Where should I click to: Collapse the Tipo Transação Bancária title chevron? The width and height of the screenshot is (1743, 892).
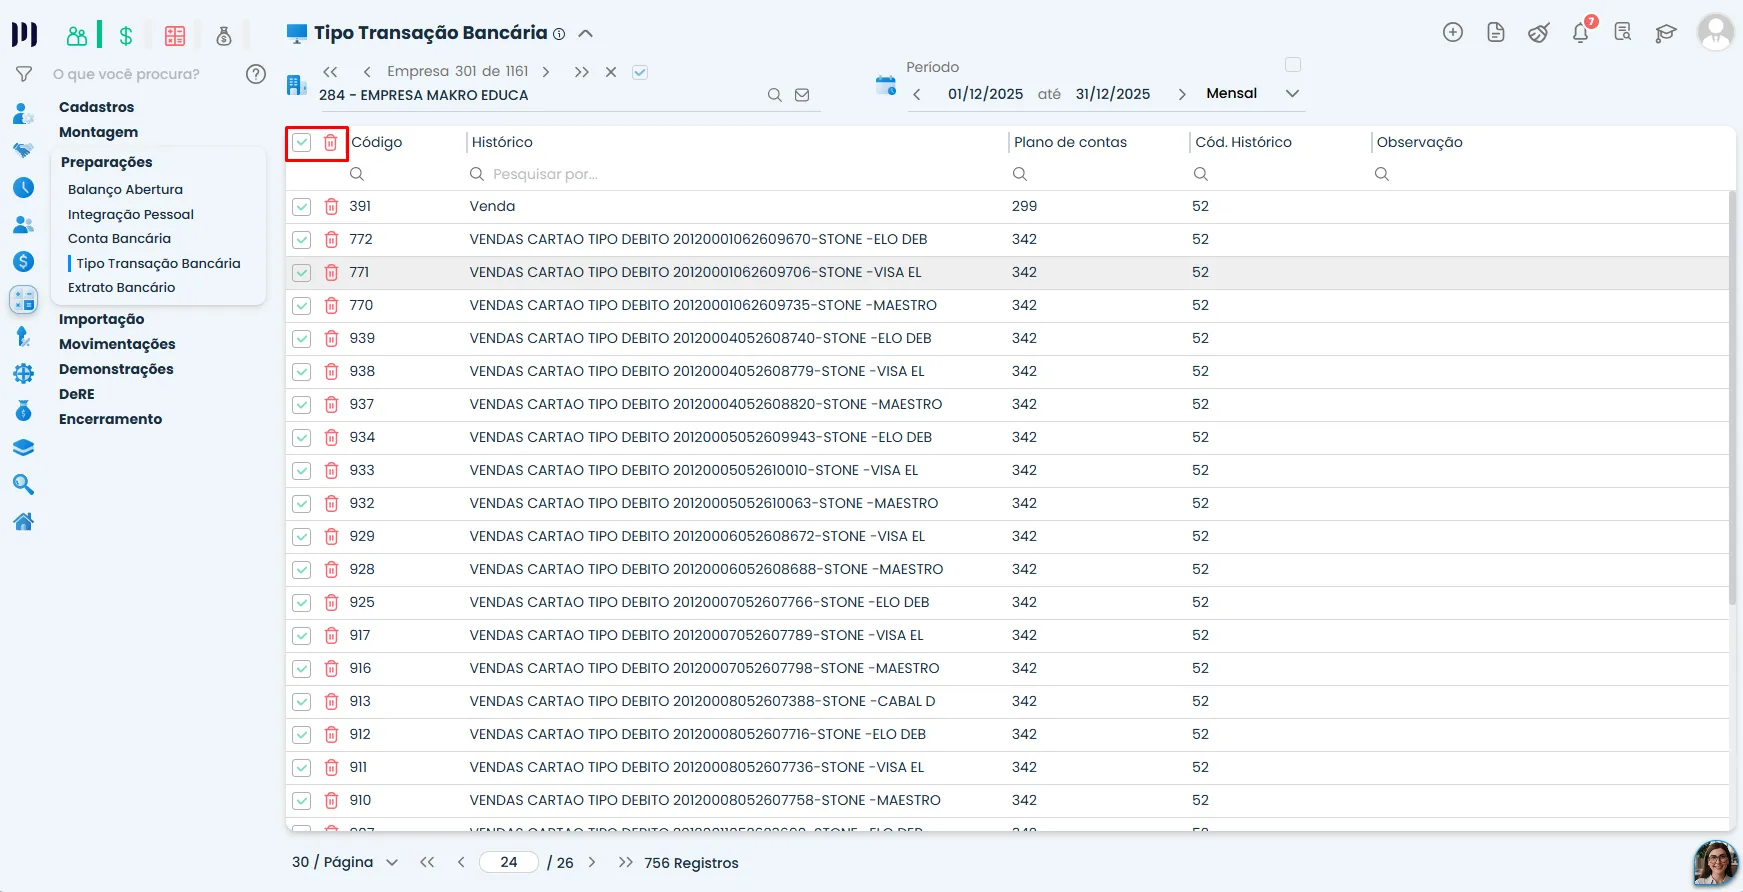pyautogui.click(x=586, y=33)
